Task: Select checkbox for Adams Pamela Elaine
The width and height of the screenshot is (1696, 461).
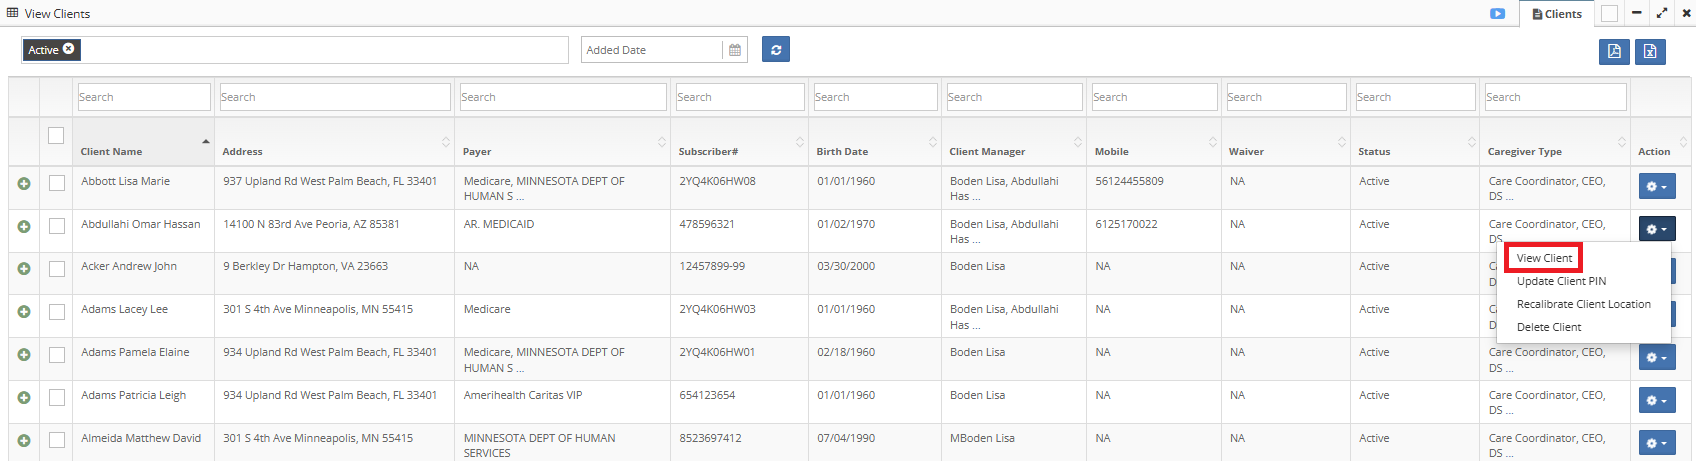Action: pyautogui.click(x=57, y=354)
